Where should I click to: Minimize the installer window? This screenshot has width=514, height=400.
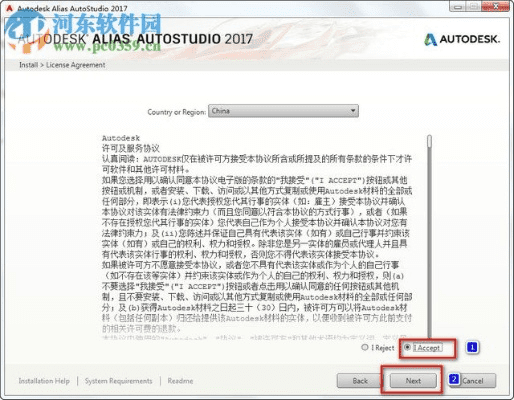click(x=458, y=6)
